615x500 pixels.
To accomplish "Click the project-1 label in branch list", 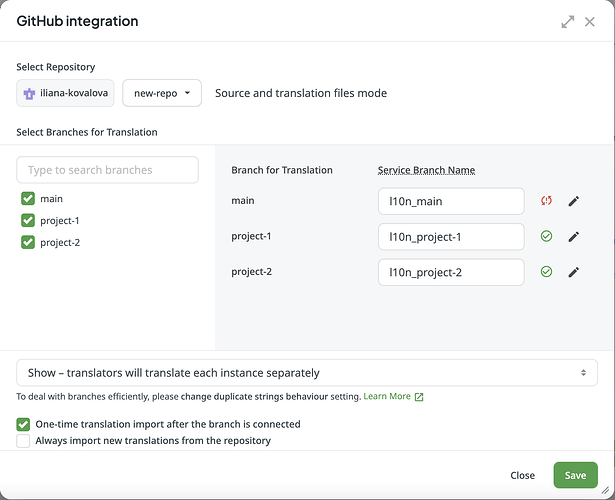I will click(x=60, y=221).
